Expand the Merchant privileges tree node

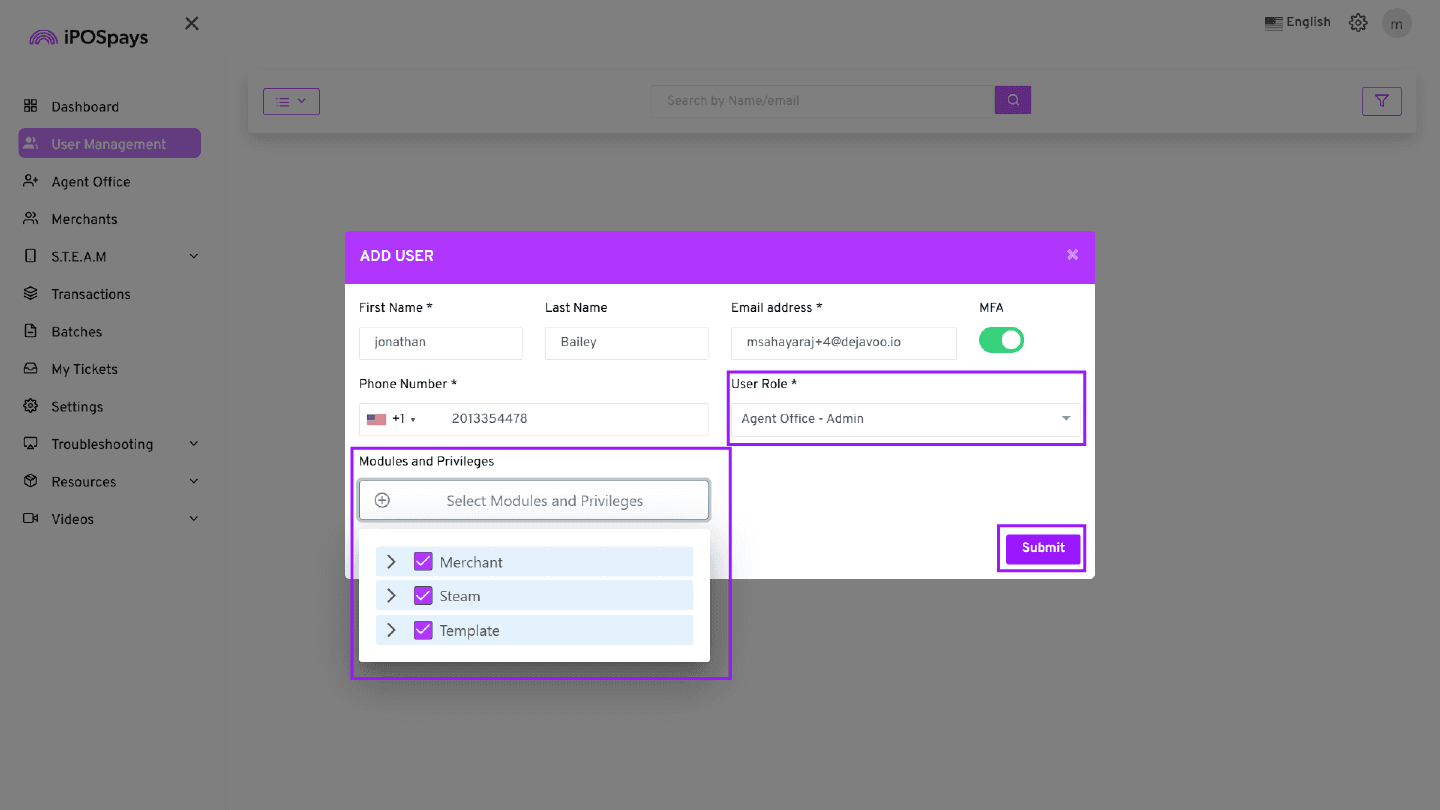391,562
